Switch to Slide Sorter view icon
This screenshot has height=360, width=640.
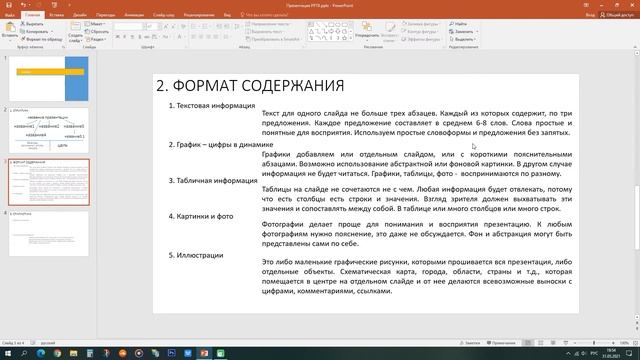click(540, 343)
